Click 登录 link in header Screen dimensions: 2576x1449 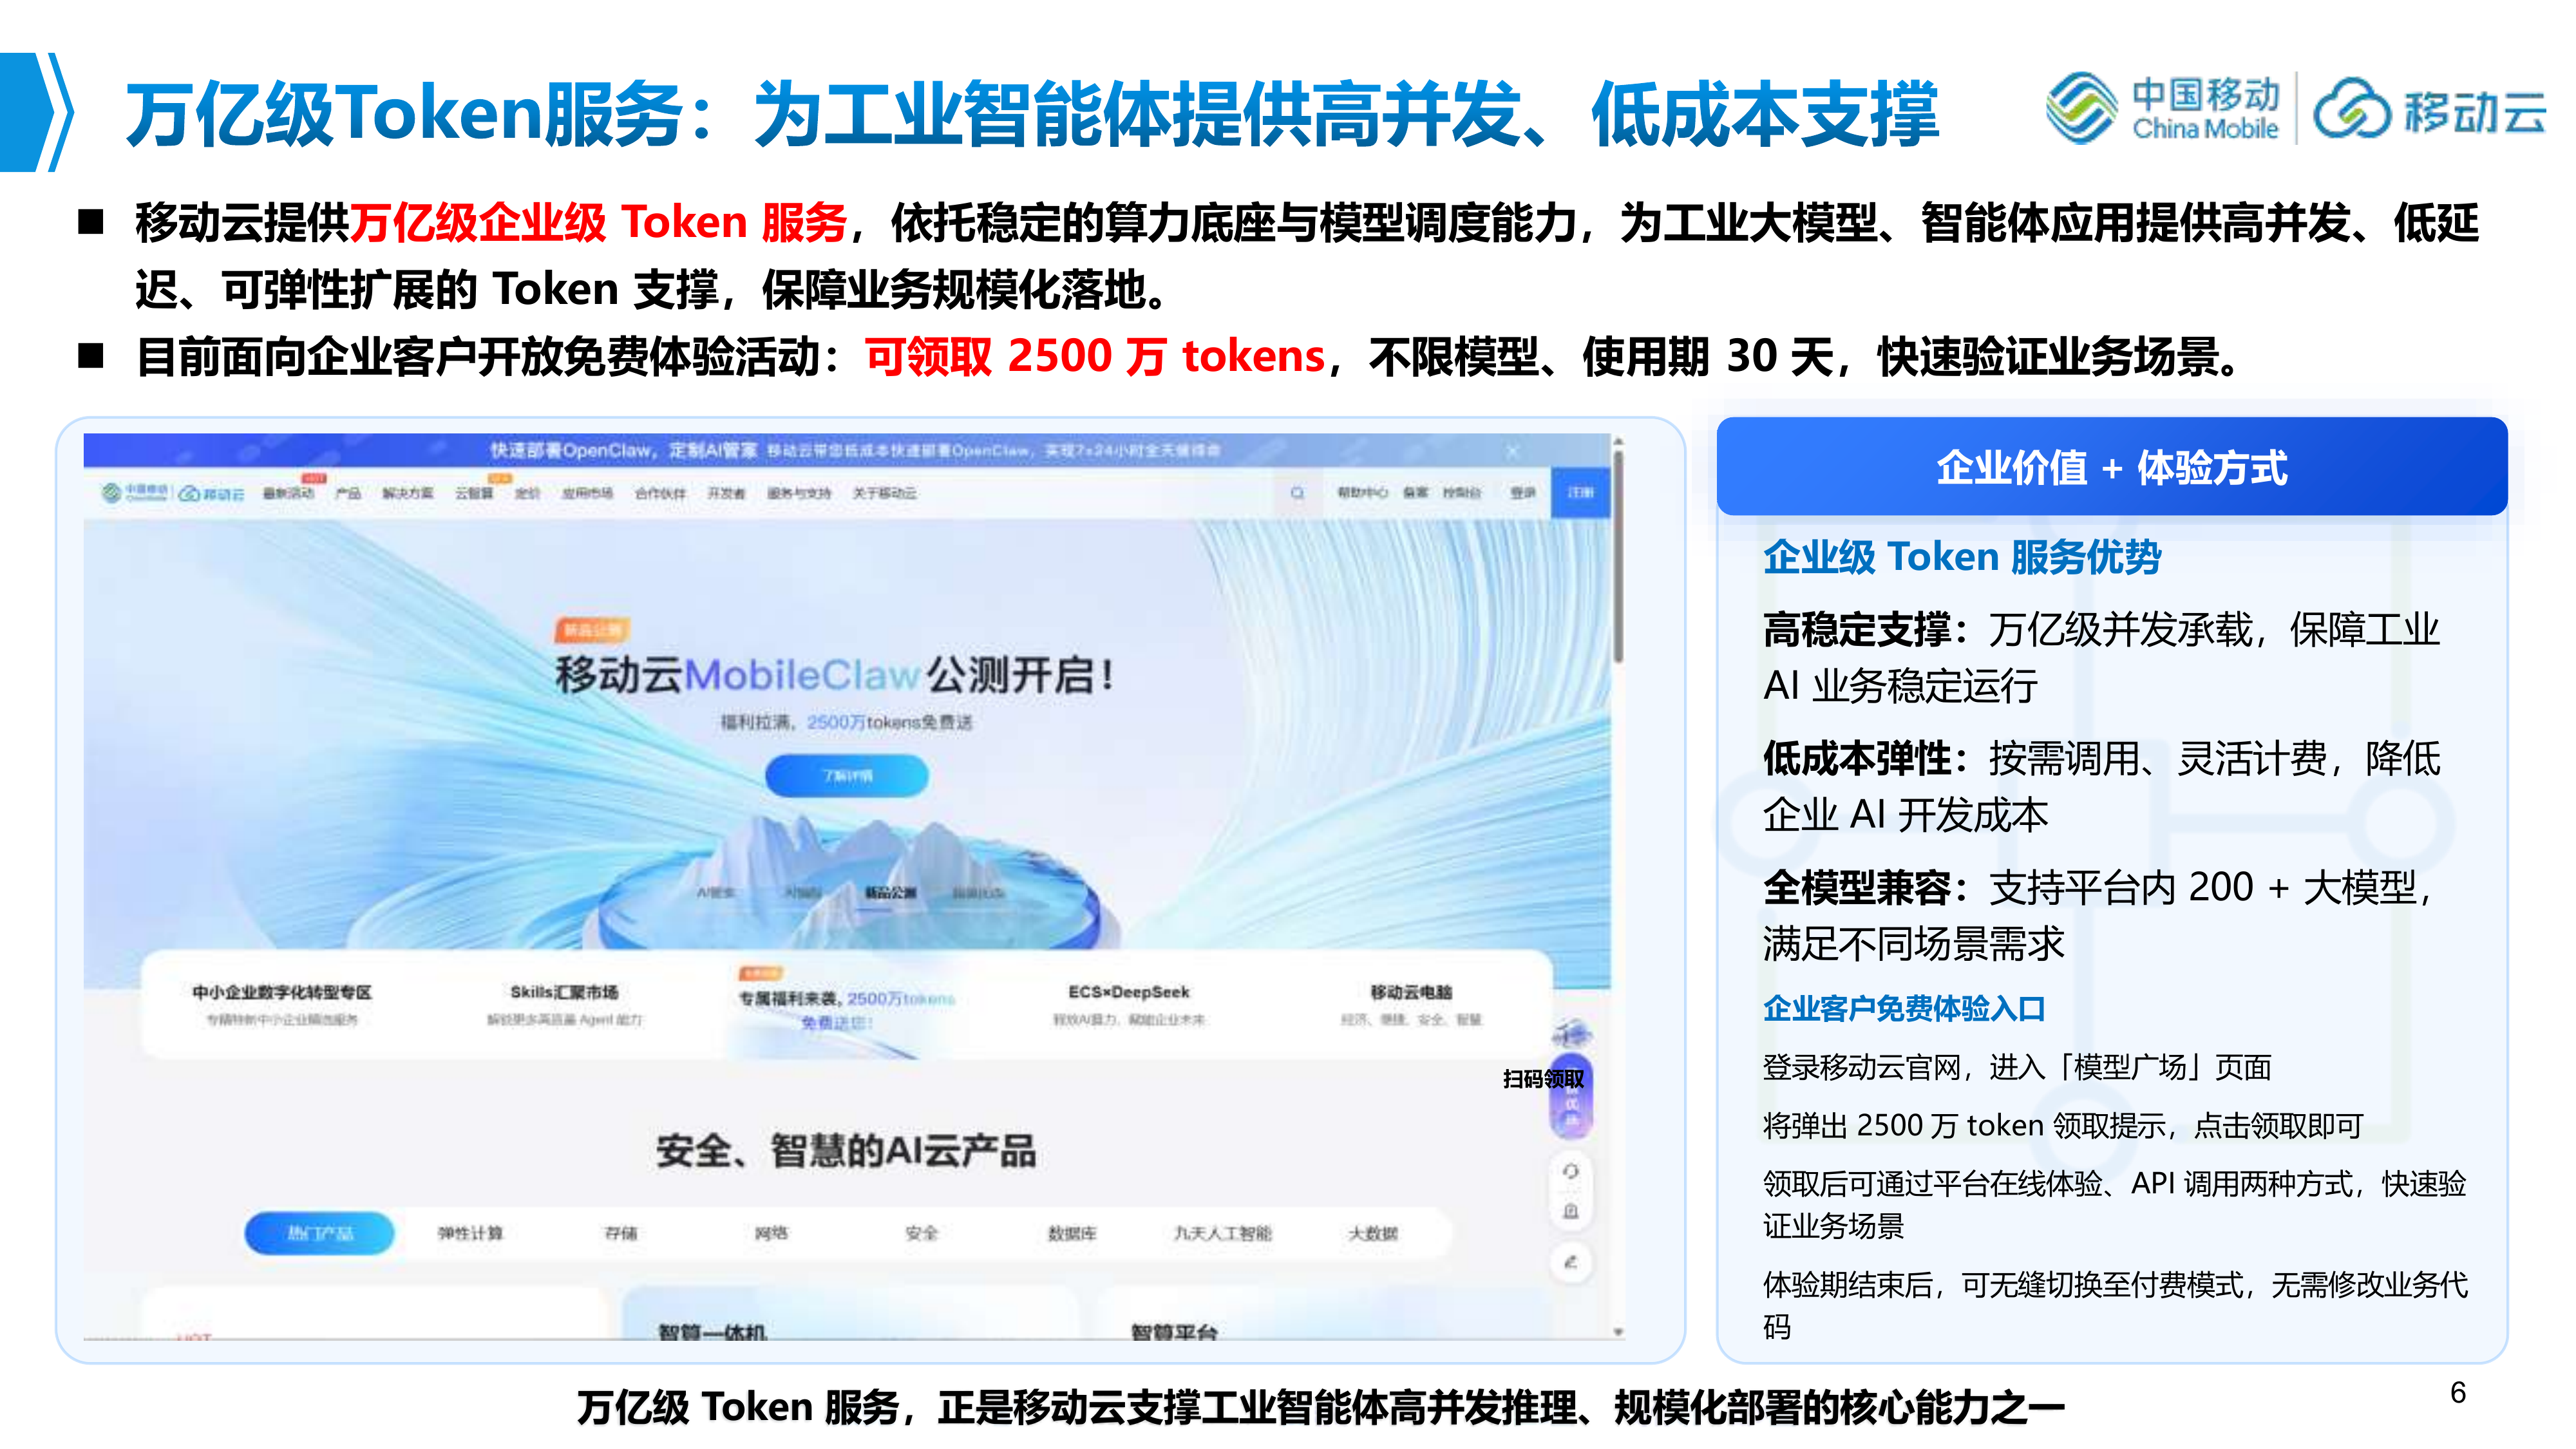(x=1522, y=493)
